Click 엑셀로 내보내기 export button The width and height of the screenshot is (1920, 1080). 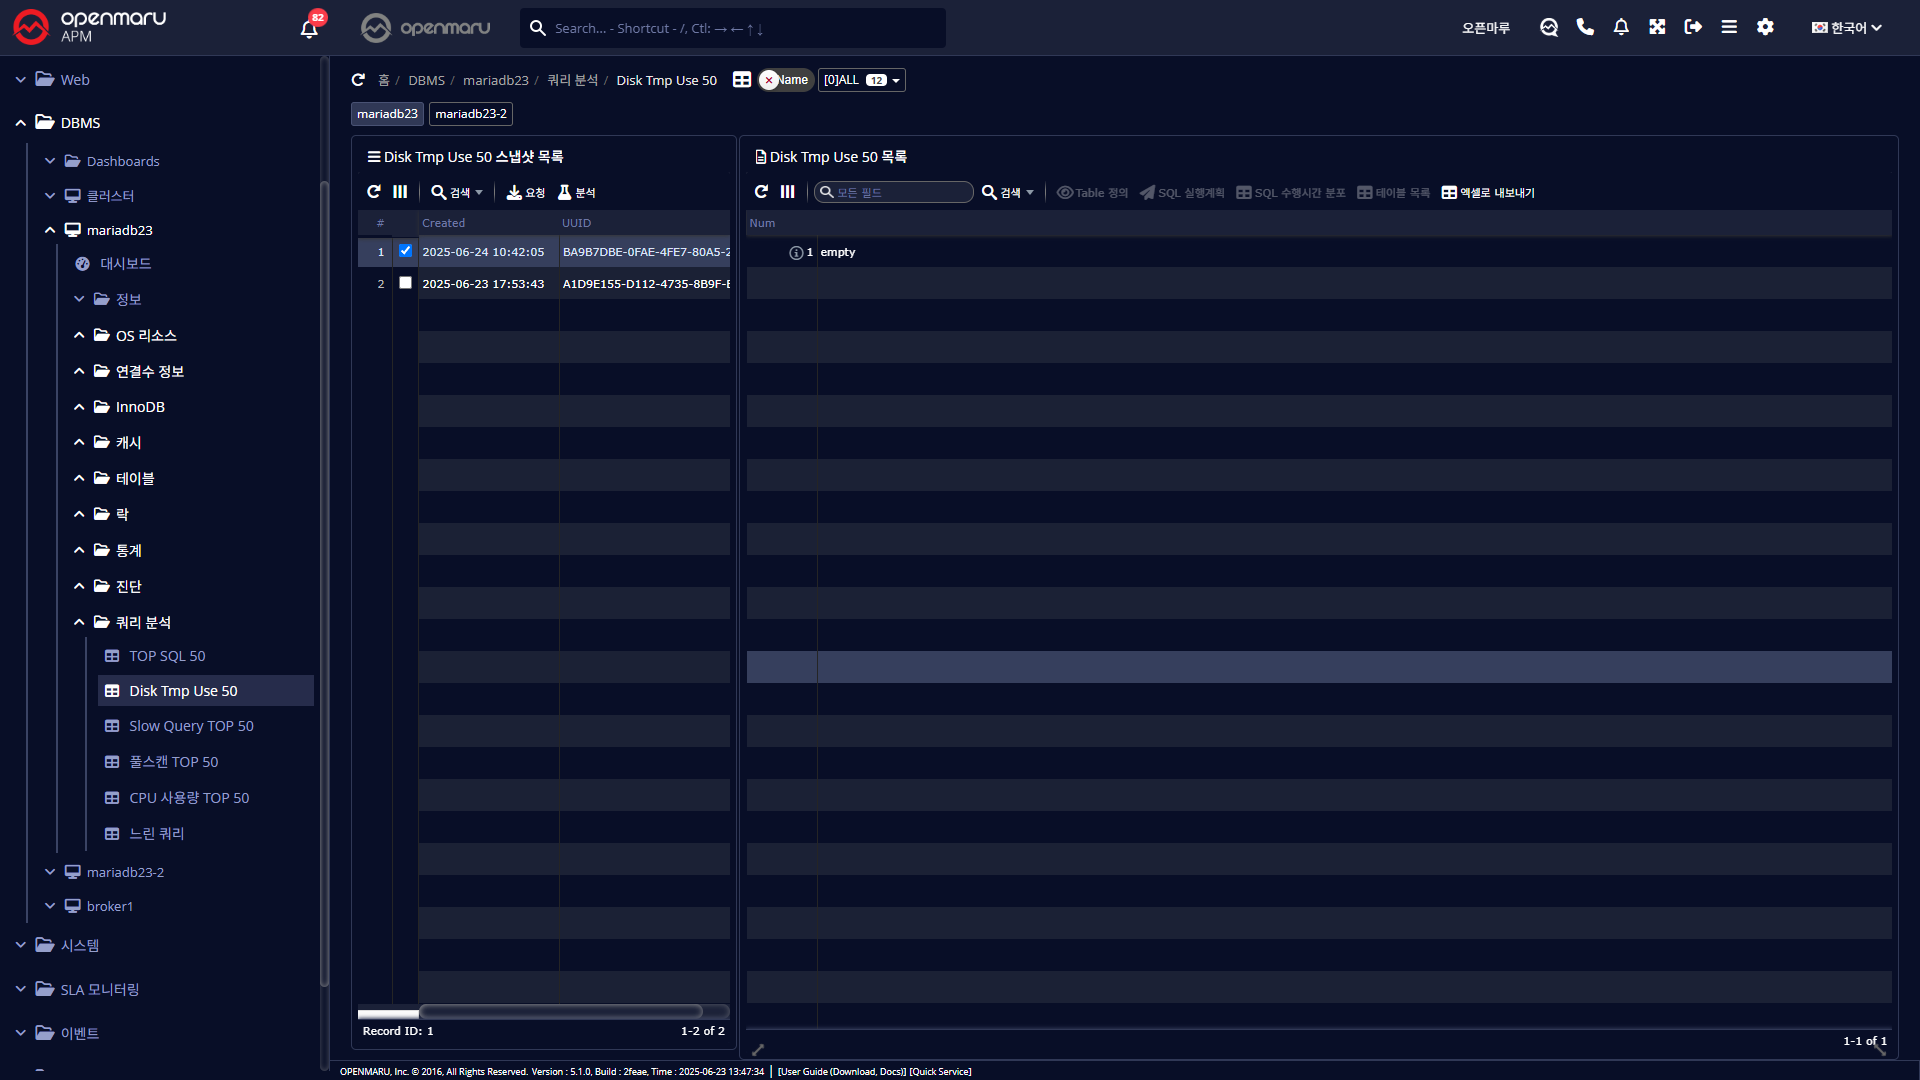point(1488,192)
